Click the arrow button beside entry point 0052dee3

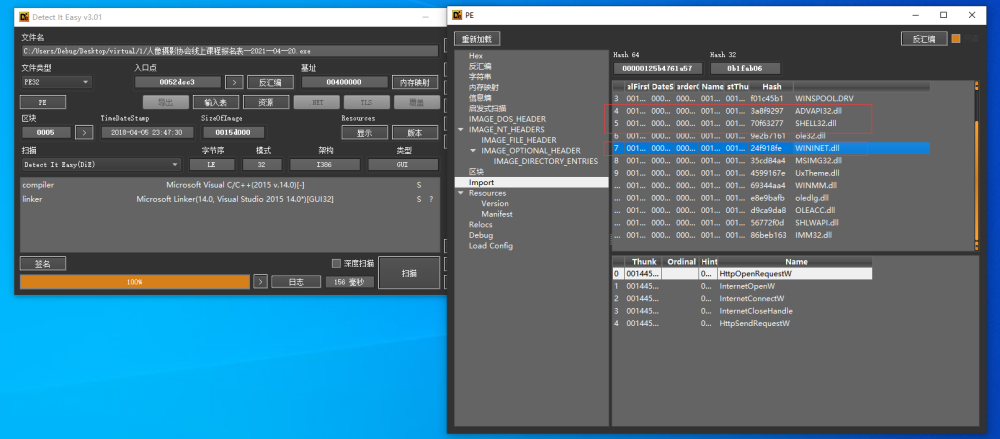[234, 82]
